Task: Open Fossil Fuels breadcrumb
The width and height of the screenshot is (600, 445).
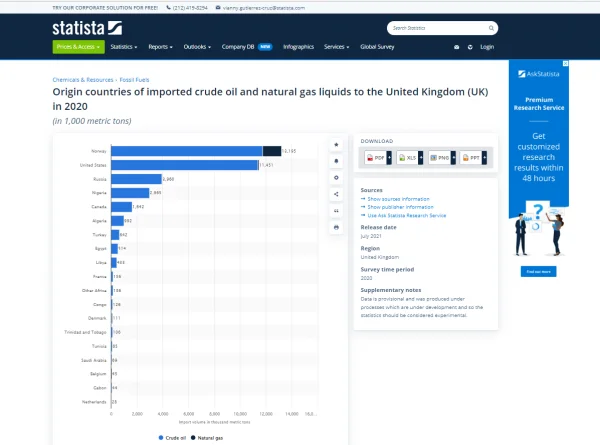Action: [x=134, y=80]
